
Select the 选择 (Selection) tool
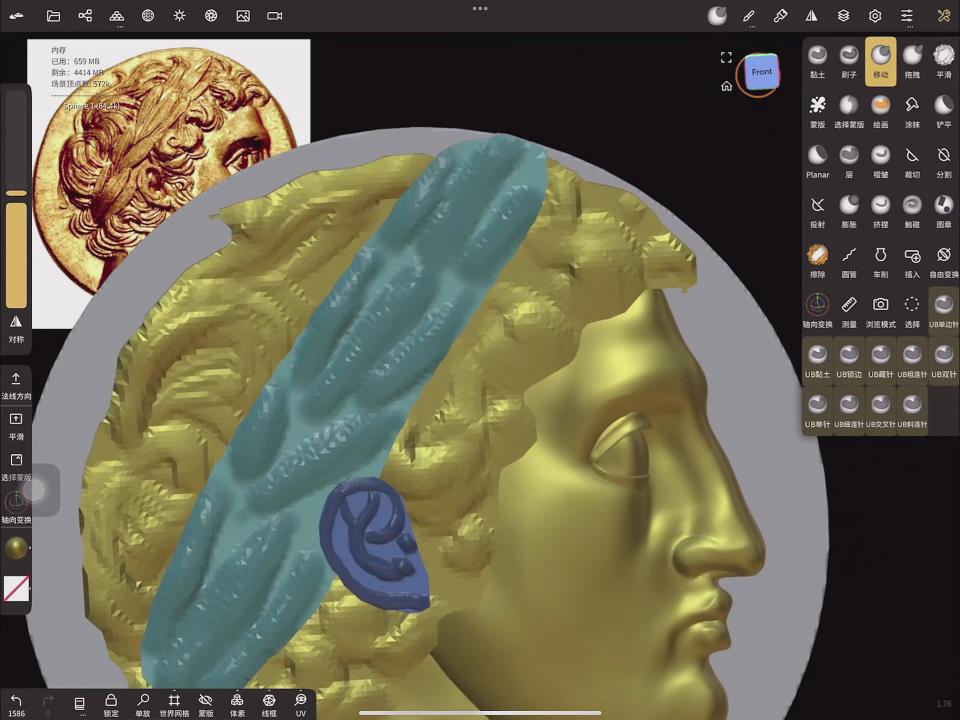pyautogui.click(x=912, y=311)
